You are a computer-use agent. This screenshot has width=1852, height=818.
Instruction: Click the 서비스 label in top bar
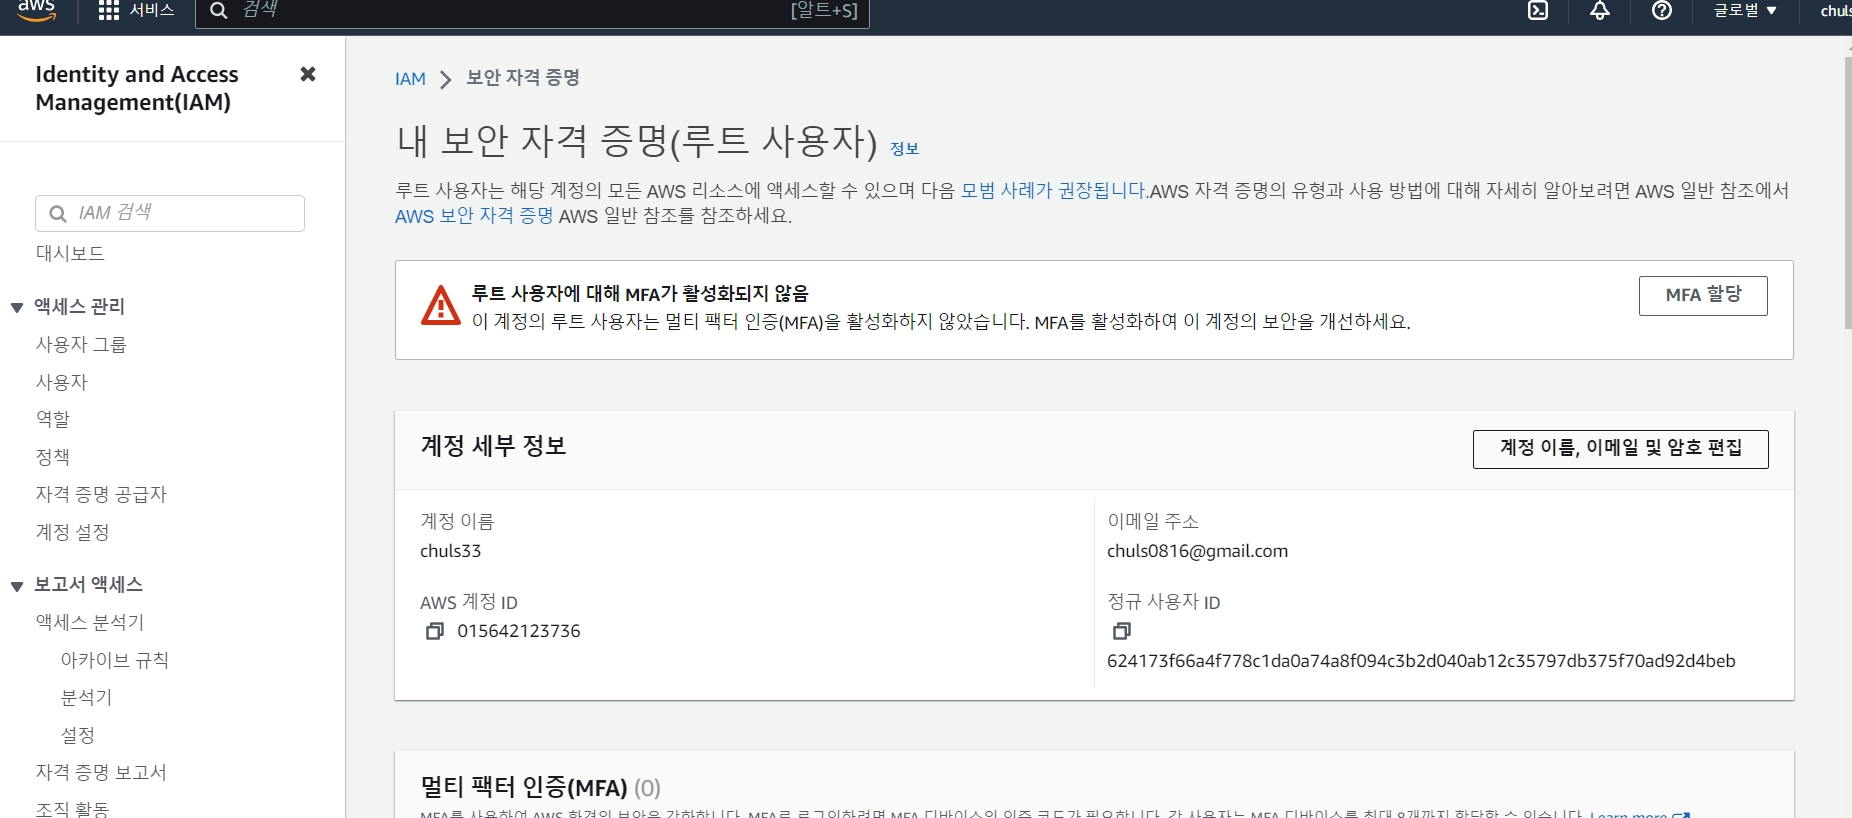(152, 10)
